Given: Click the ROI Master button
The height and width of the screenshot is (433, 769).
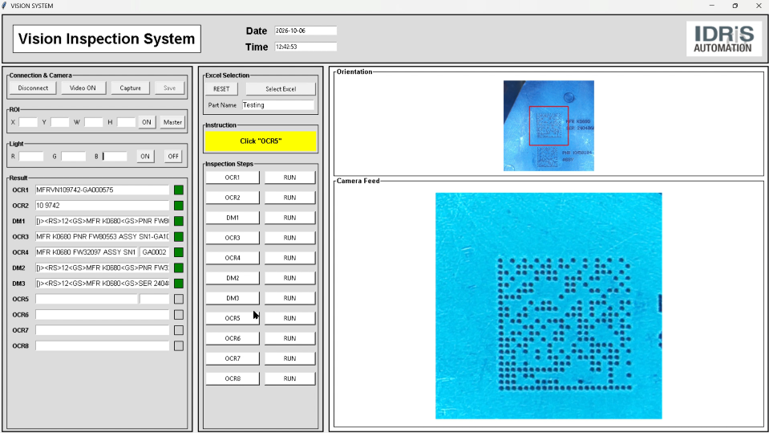Looking at the screenshot, I should pos(173,122).
